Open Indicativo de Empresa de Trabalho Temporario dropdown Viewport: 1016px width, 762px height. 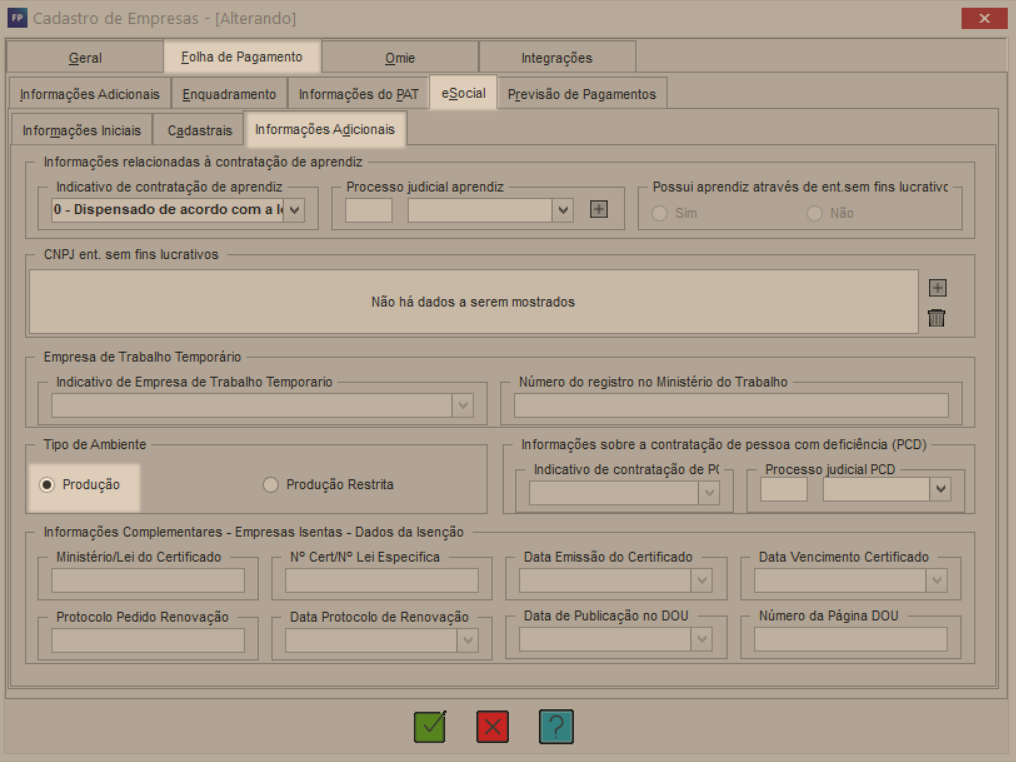click(463, 406)
